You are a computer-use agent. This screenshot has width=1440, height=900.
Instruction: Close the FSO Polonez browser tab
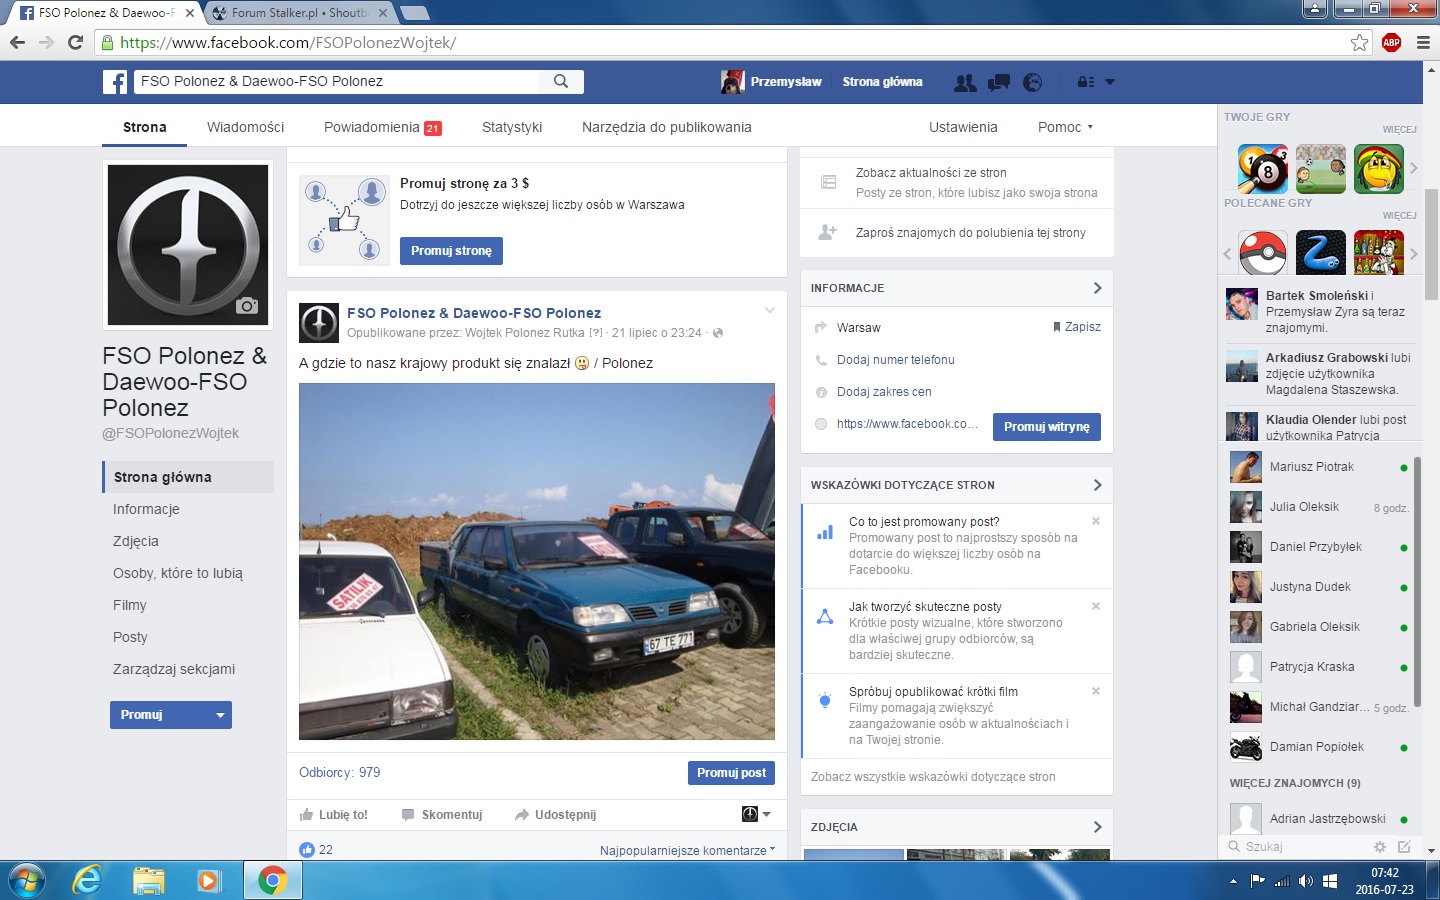(190, 13)
